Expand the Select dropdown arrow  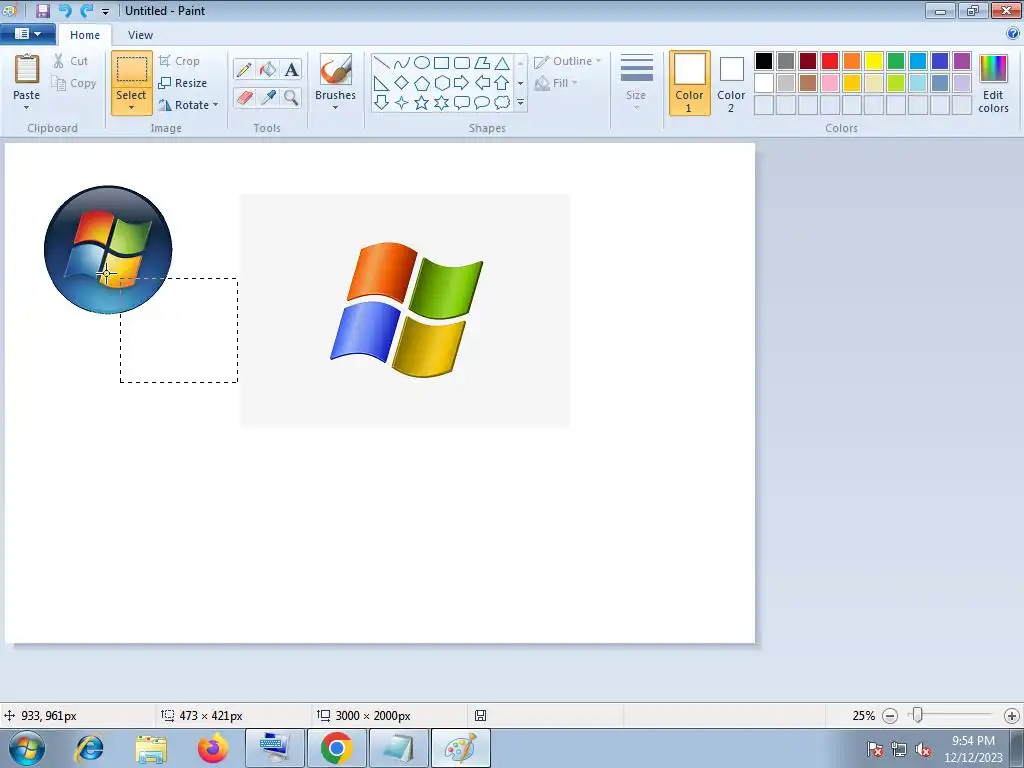[131, 108]
